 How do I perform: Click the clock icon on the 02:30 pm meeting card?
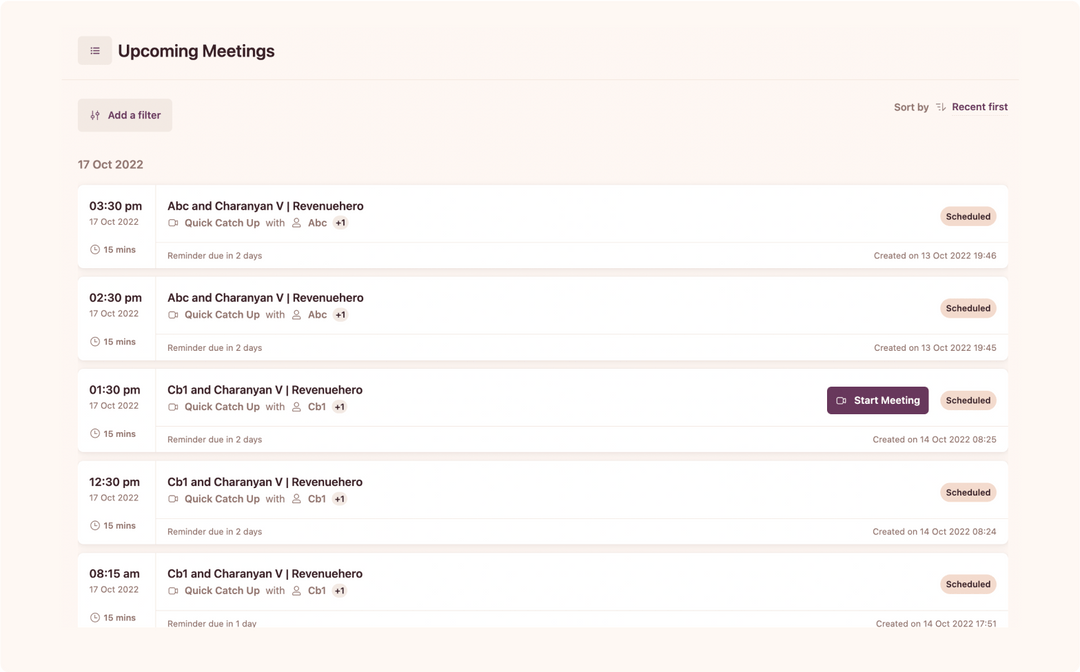[93, 341]
